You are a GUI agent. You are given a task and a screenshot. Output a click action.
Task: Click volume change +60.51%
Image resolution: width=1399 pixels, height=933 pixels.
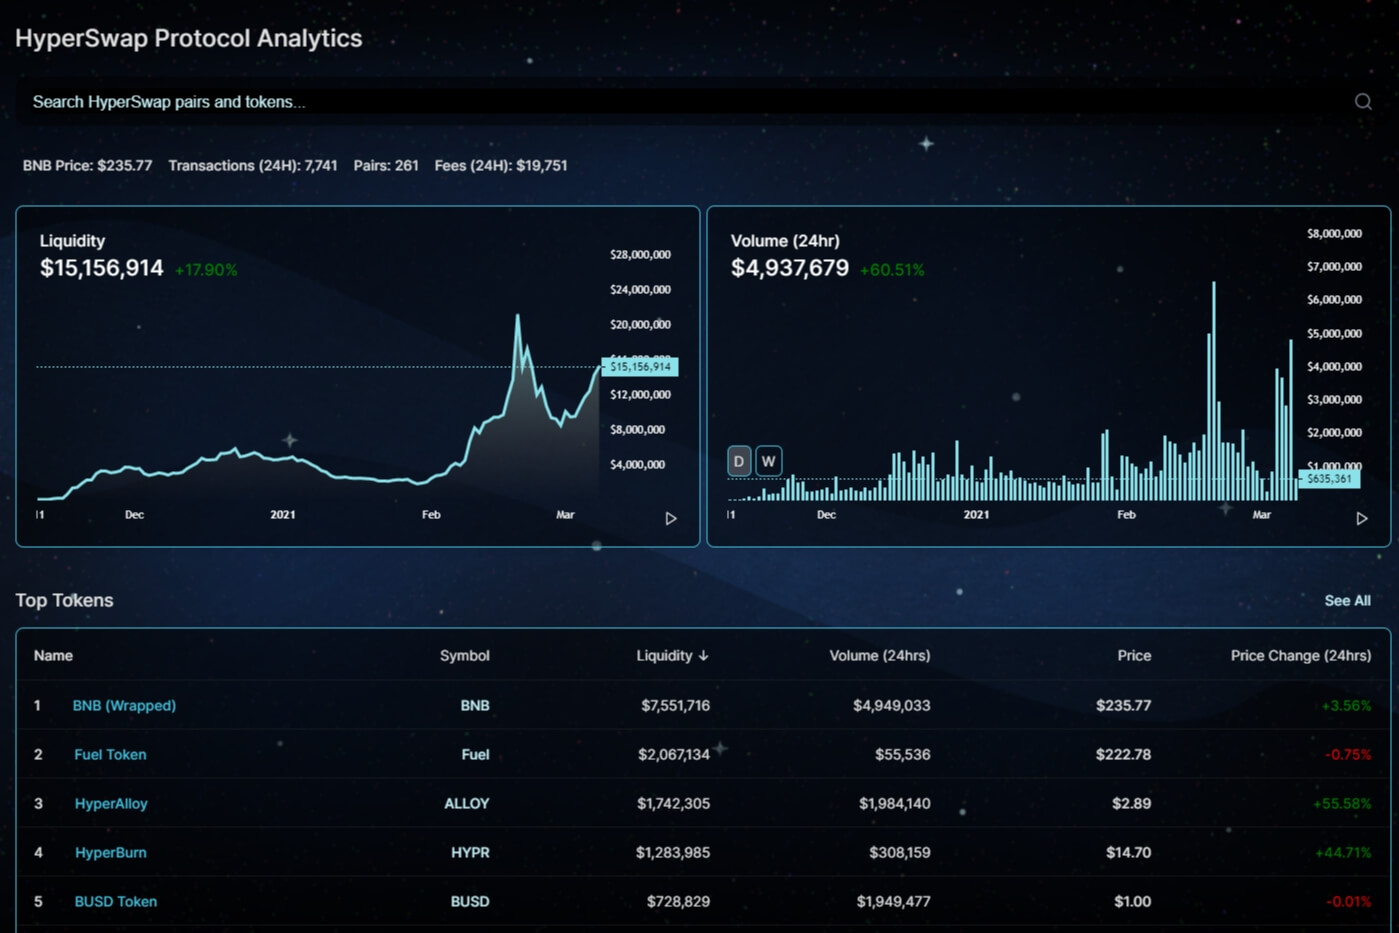pyautogui.click(x=892, y=270)
